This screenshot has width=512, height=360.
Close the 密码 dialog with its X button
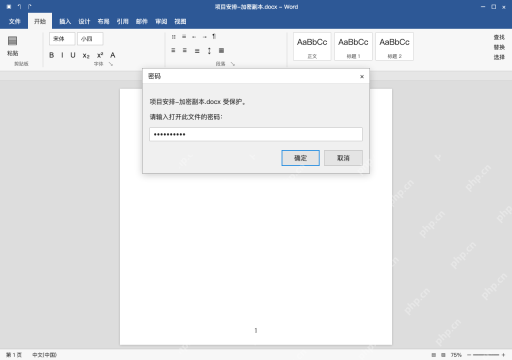pyautogui.click(x=362, y=77)
